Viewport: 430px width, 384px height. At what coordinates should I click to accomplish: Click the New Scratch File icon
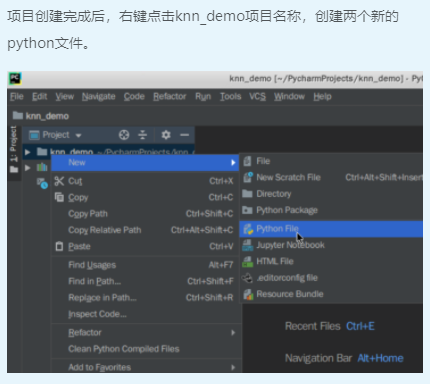point(248,177)
